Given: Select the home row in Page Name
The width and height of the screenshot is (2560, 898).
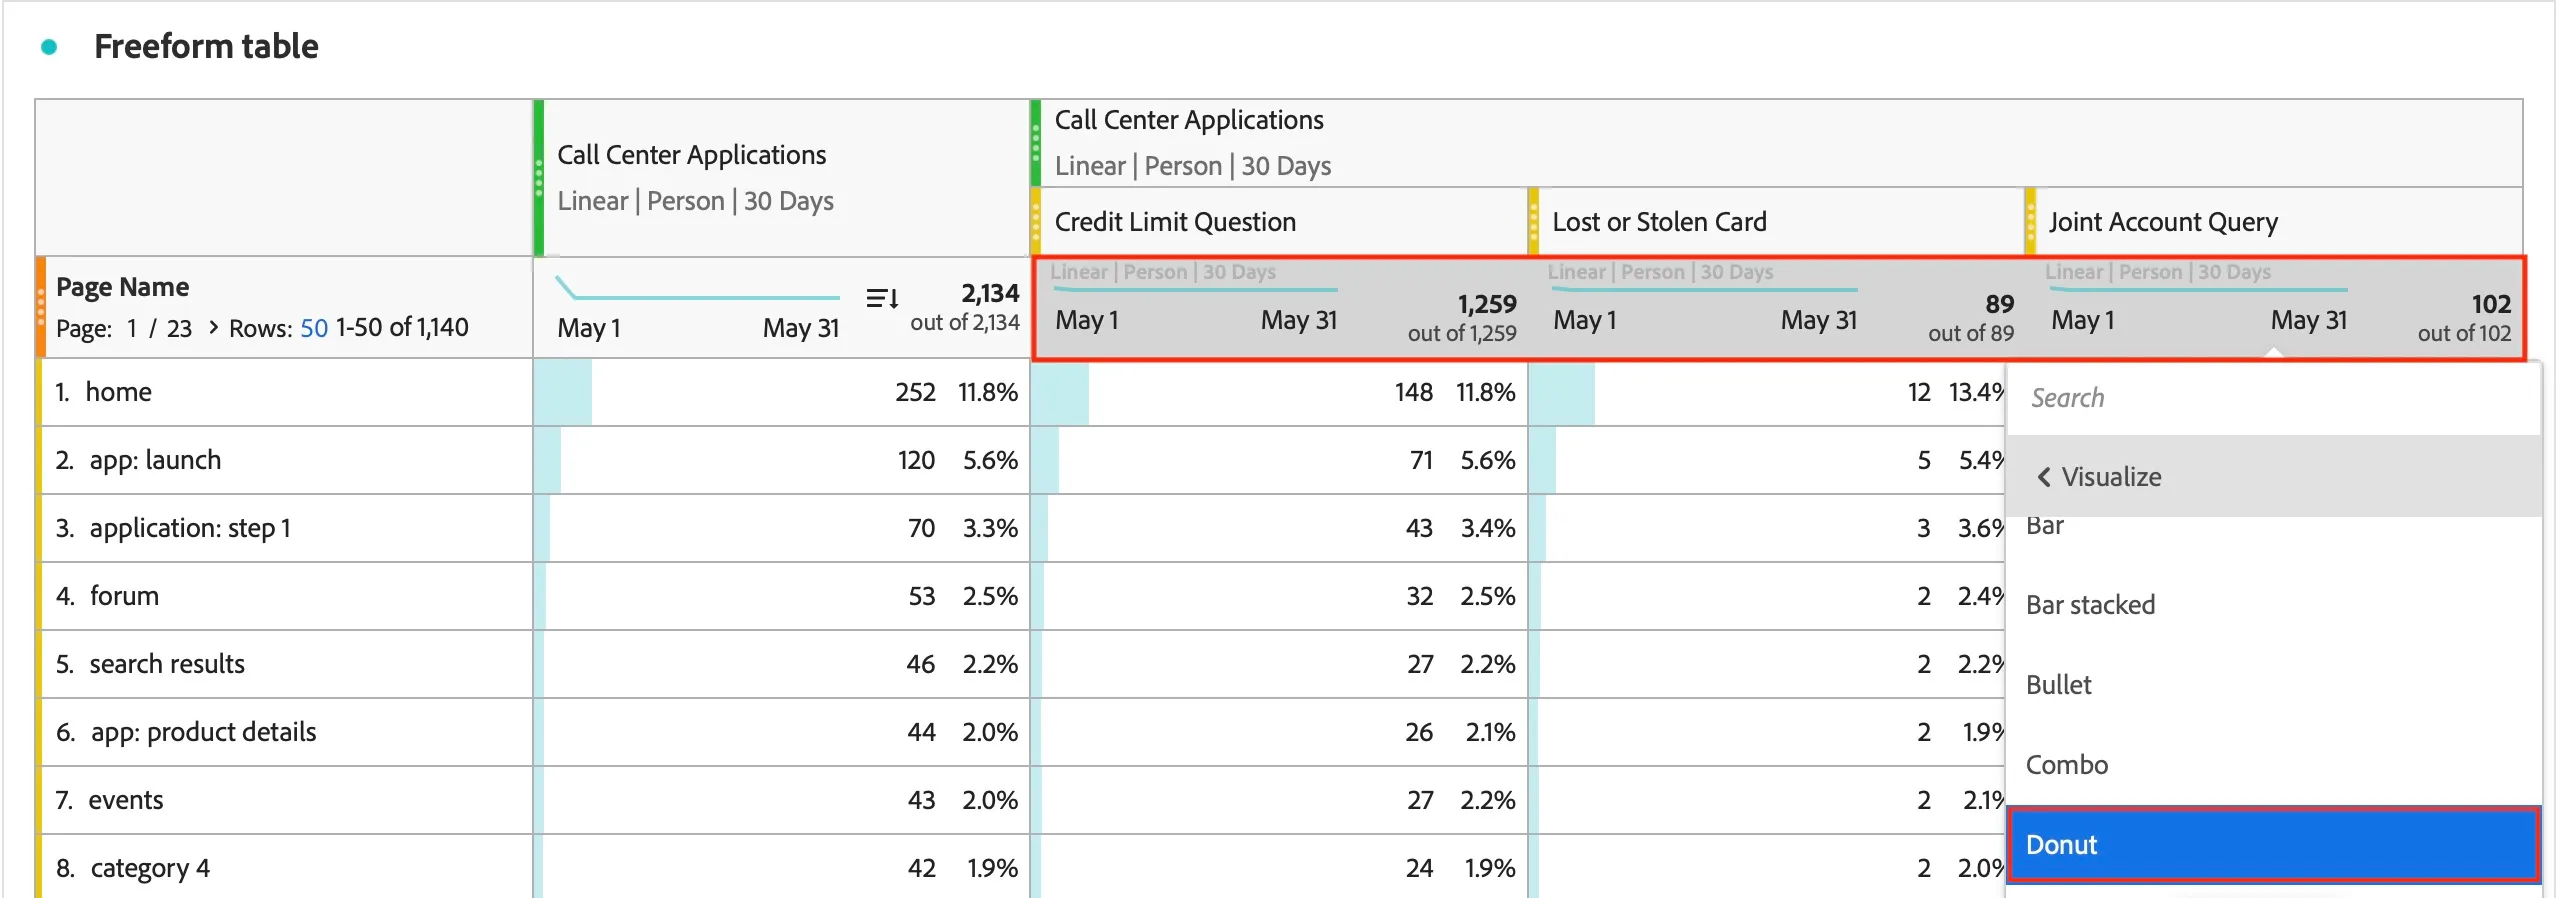Looking at the screenshot, I should click(x=285, y=392).
